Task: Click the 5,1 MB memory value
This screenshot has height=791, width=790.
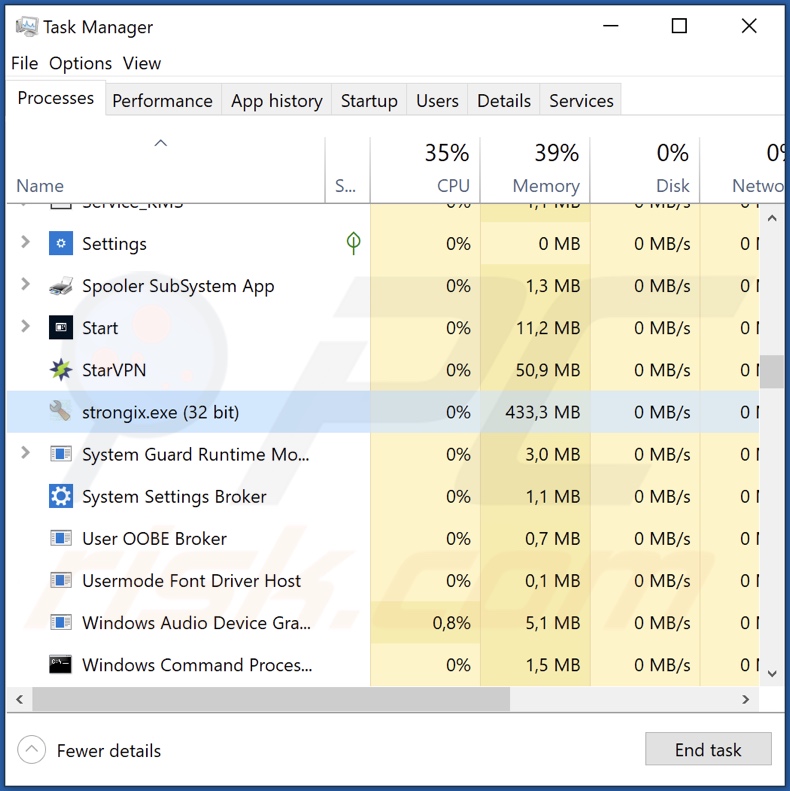Action: (x=553, y=623)
